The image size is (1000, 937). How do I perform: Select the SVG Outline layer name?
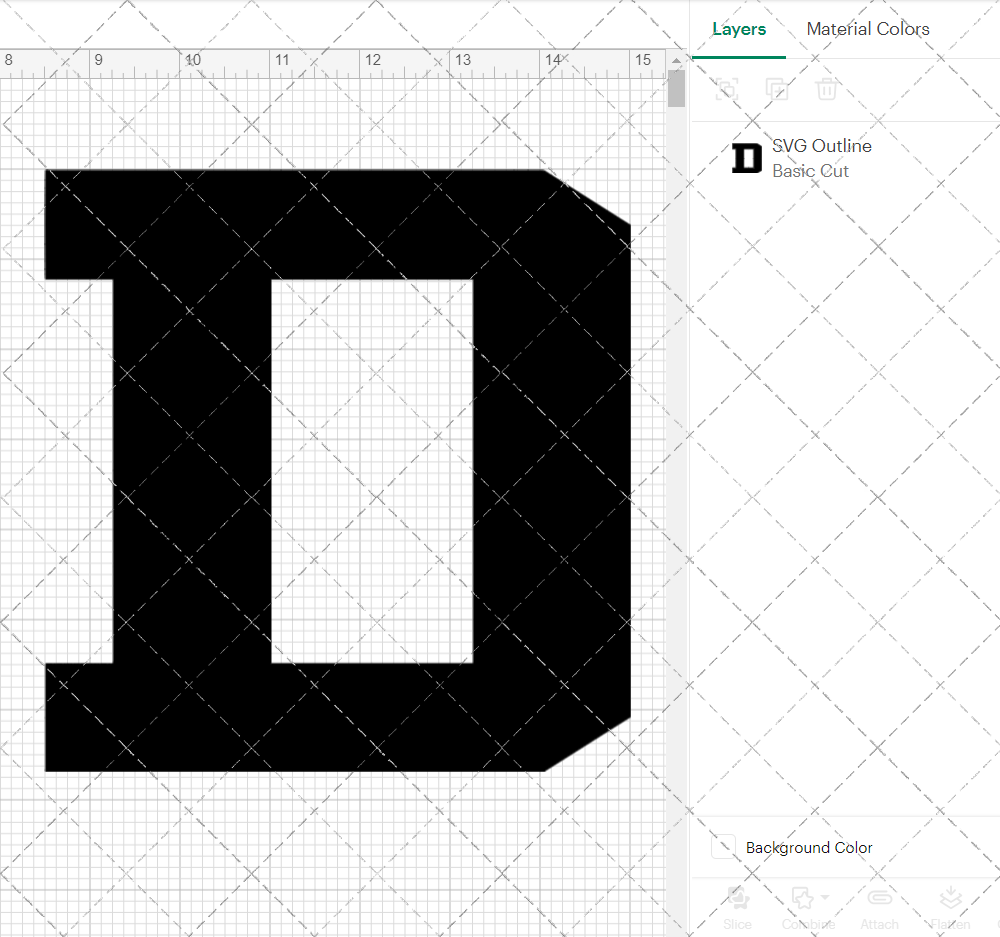coord(821,146)
